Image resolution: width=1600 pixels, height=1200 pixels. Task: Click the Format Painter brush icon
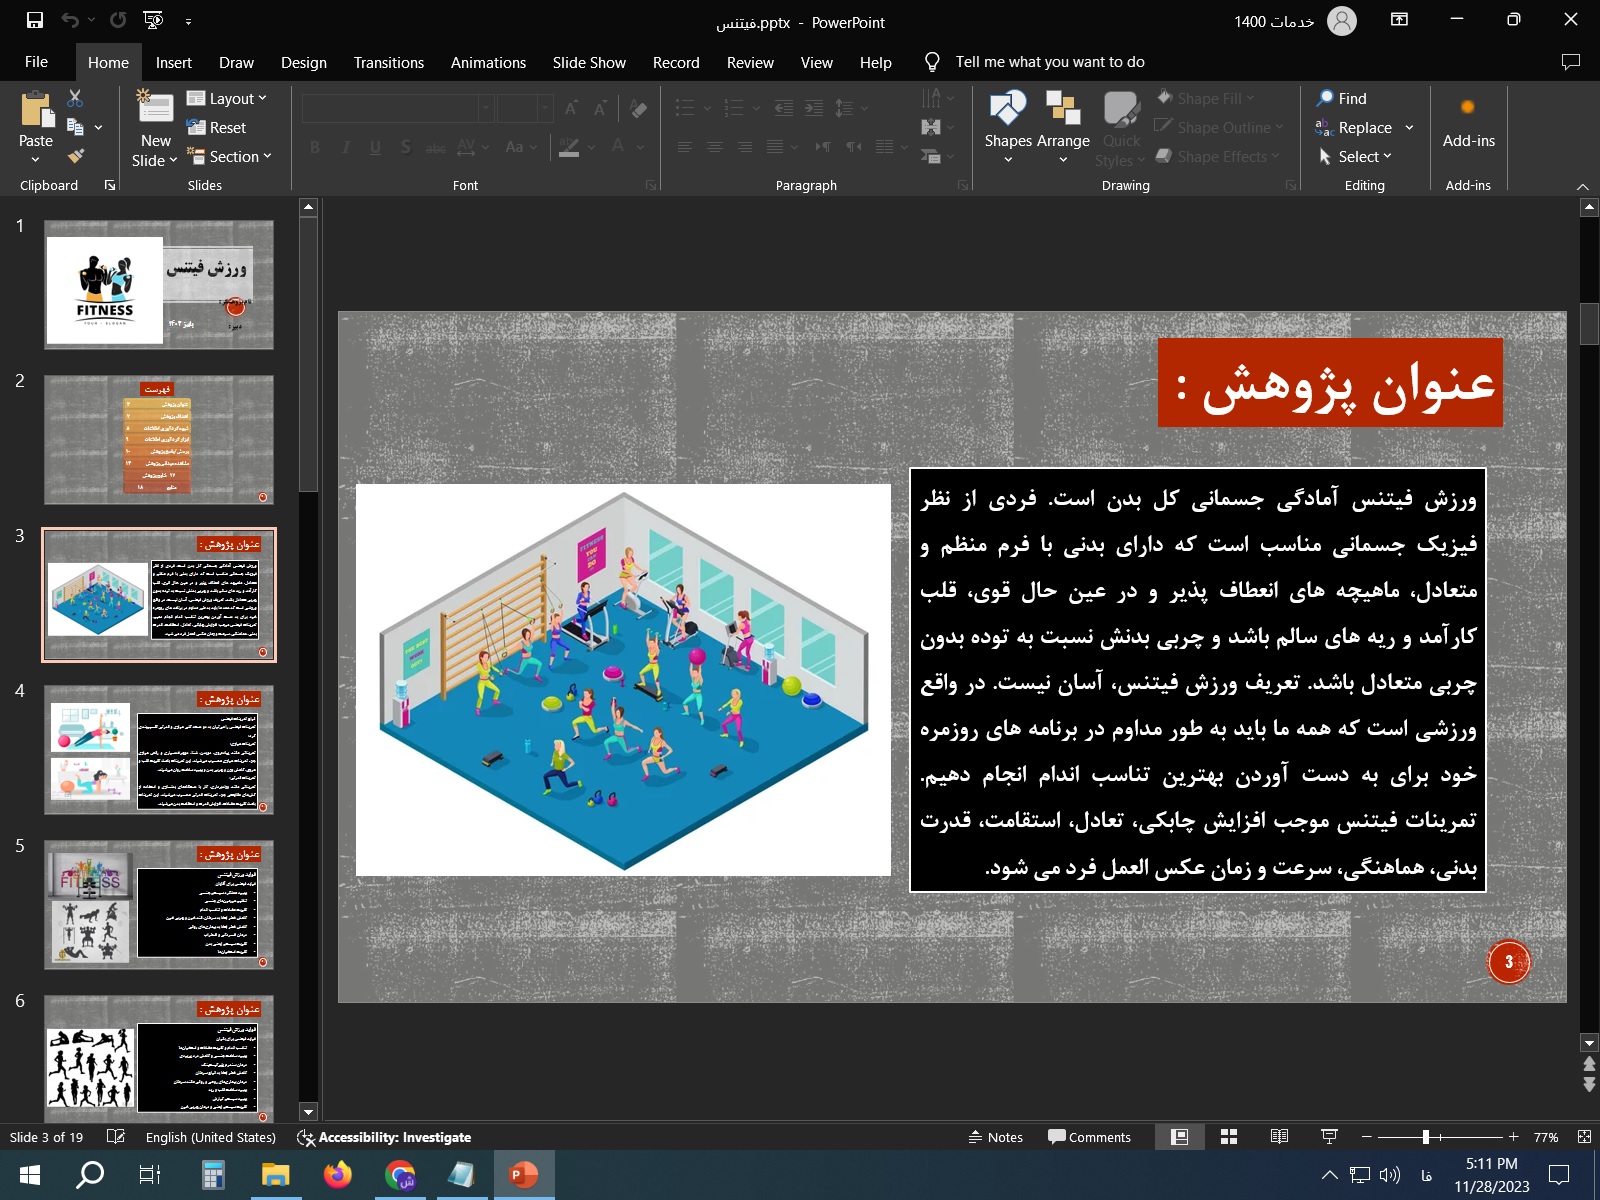point(75,156)
